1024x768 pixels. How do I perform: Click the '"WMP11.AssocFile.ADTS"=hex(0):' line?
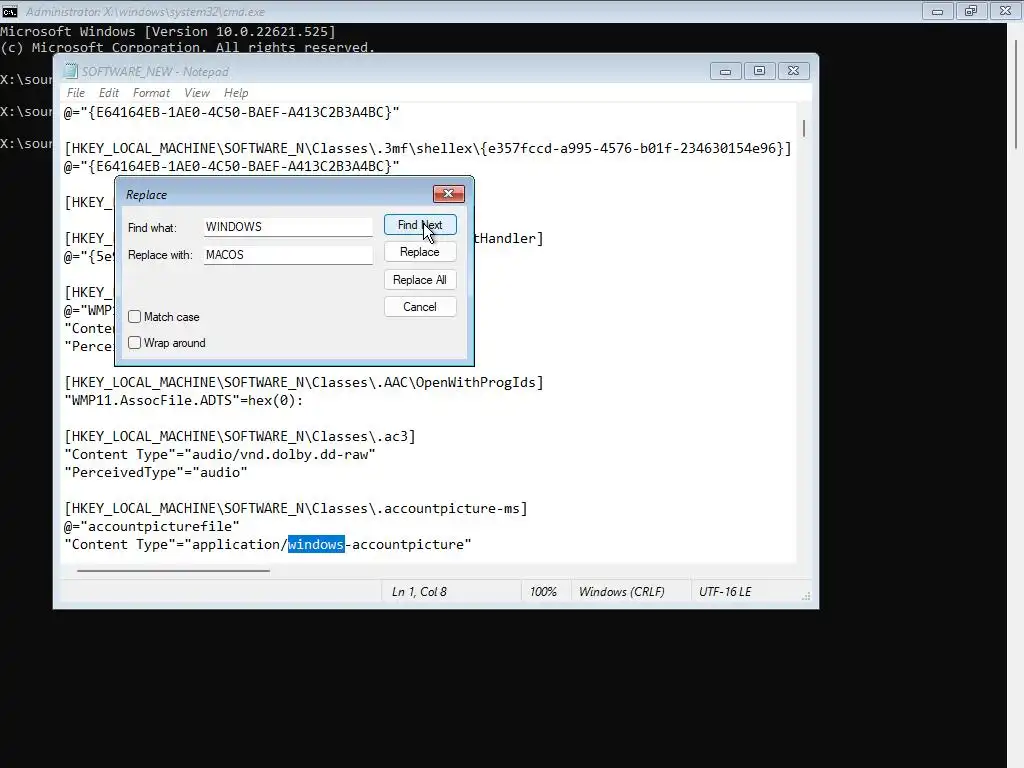184,400
